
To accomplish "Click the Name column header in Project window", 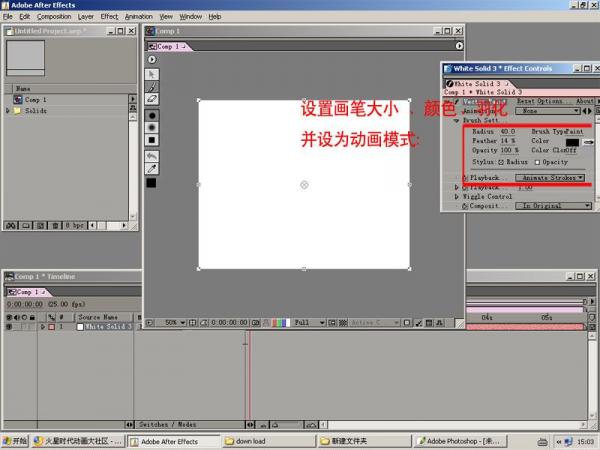I will (x=23, y=88).
